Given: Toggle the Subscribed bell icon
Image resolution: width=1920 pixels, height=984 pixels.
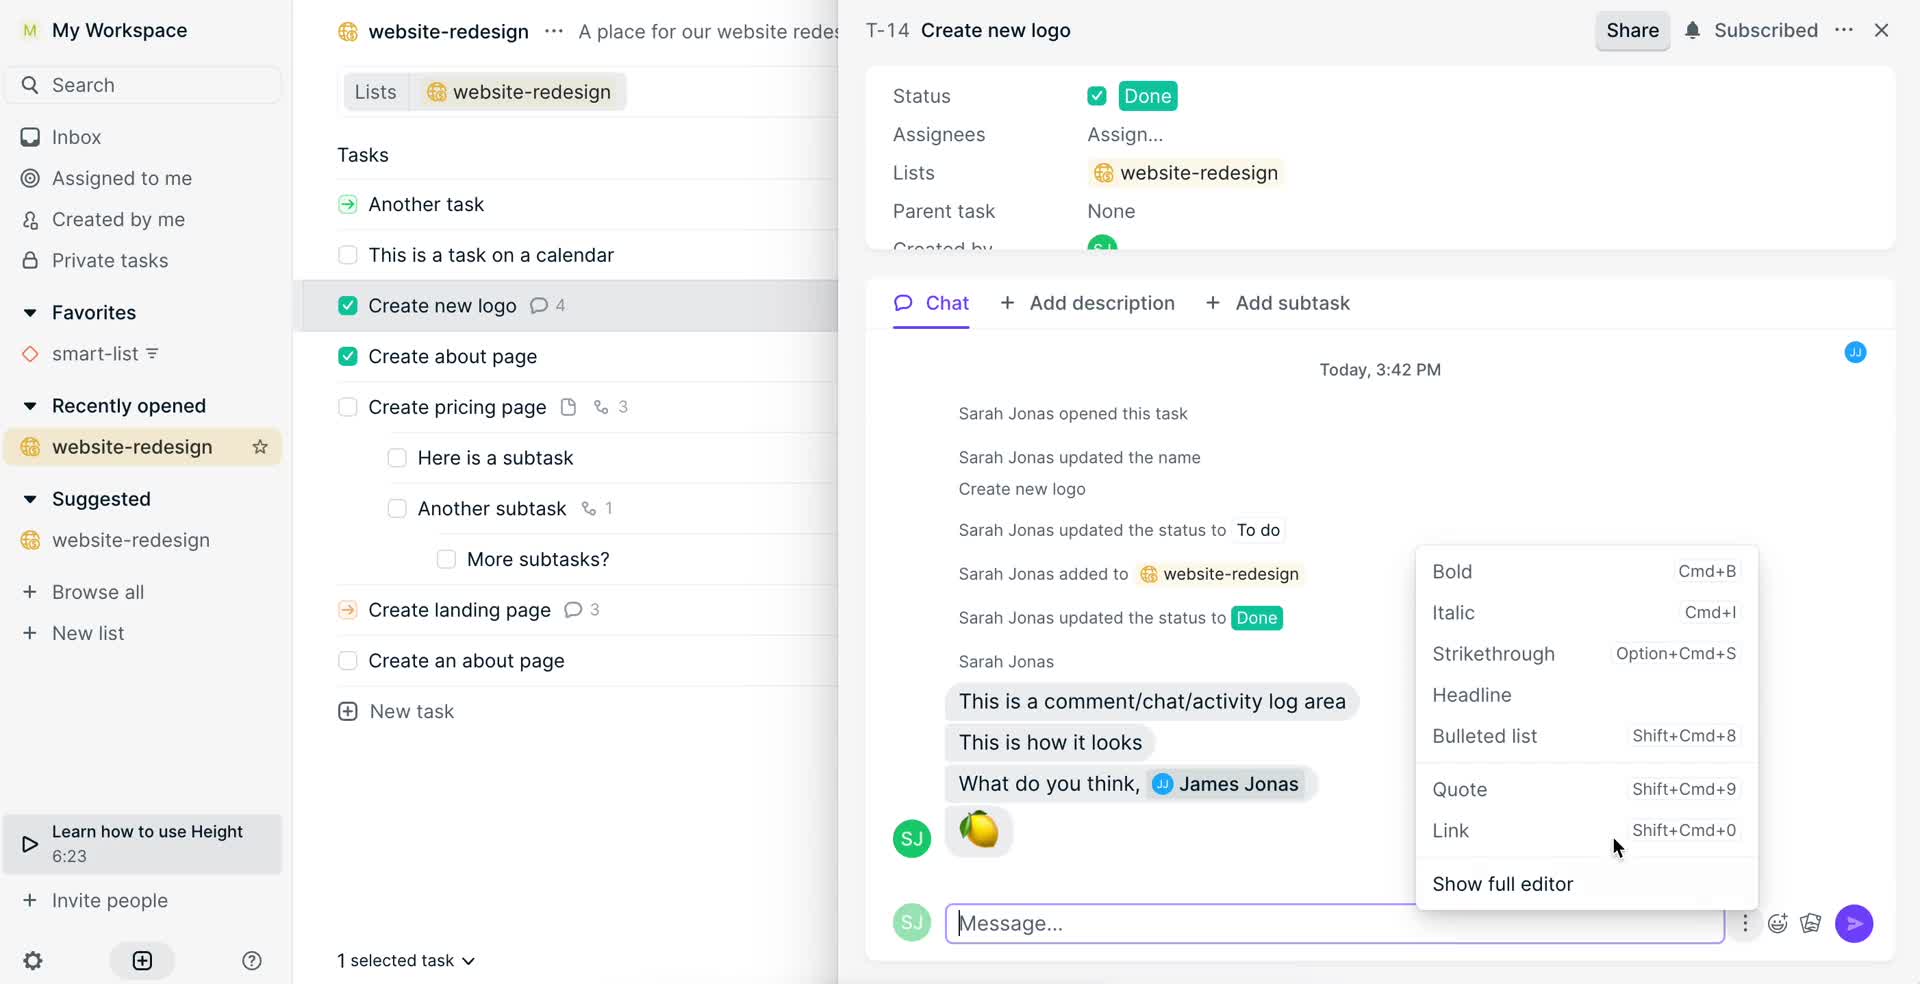Looking at the screenshot, I should click(1692, 30).
